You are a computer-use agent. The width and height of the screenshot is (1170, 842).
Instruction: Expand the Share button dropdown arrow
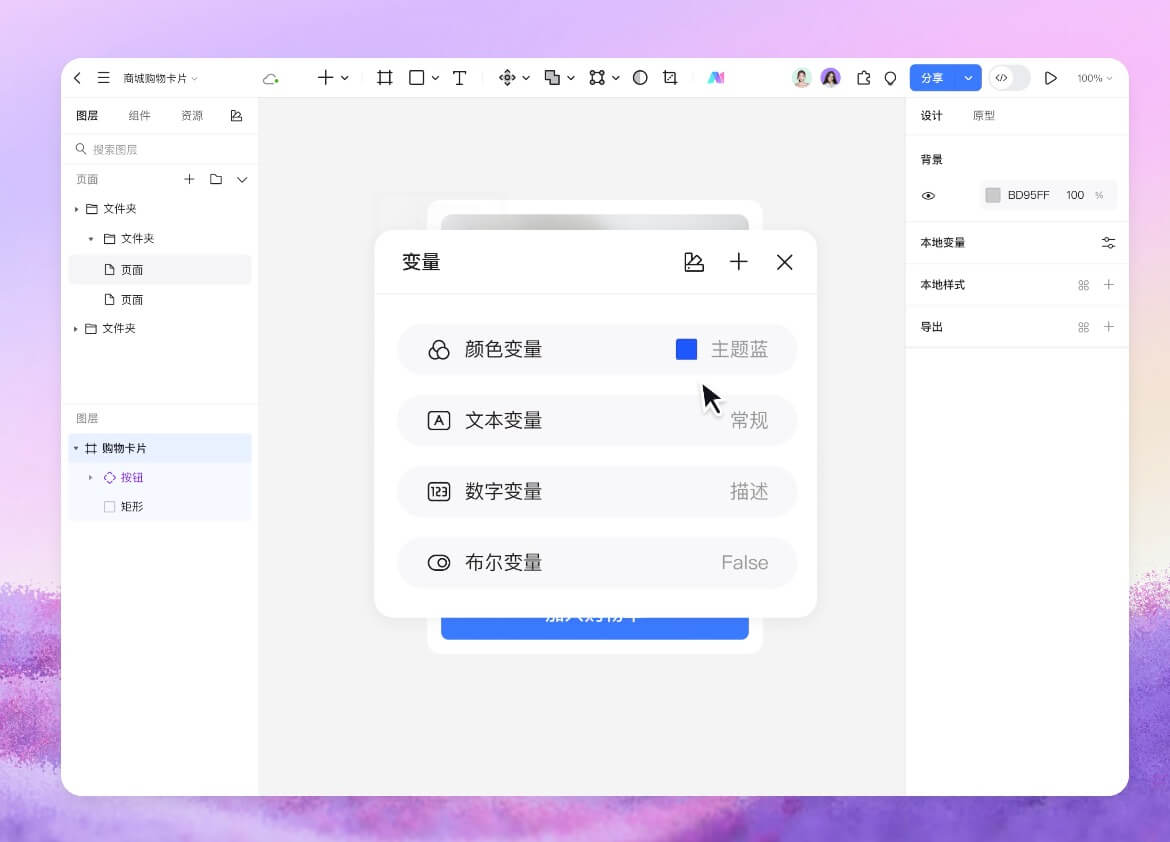point(968,78)
